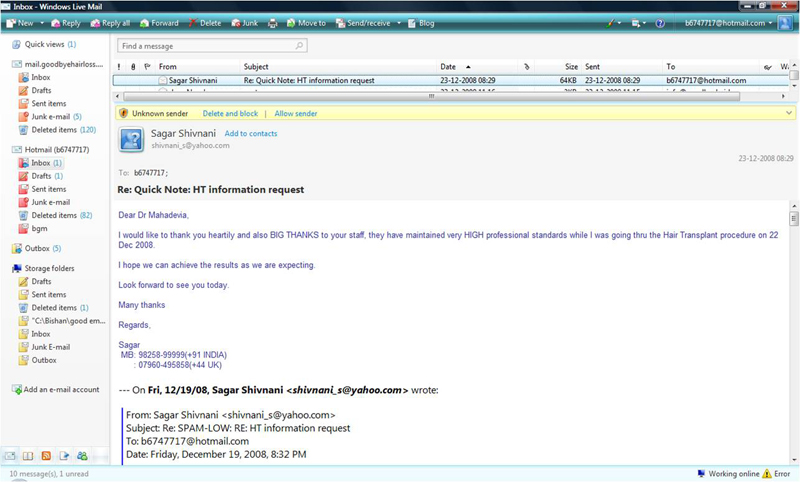Delete the selected message
This screenshot has width=800, height=482.
click(x=205, y=22)
